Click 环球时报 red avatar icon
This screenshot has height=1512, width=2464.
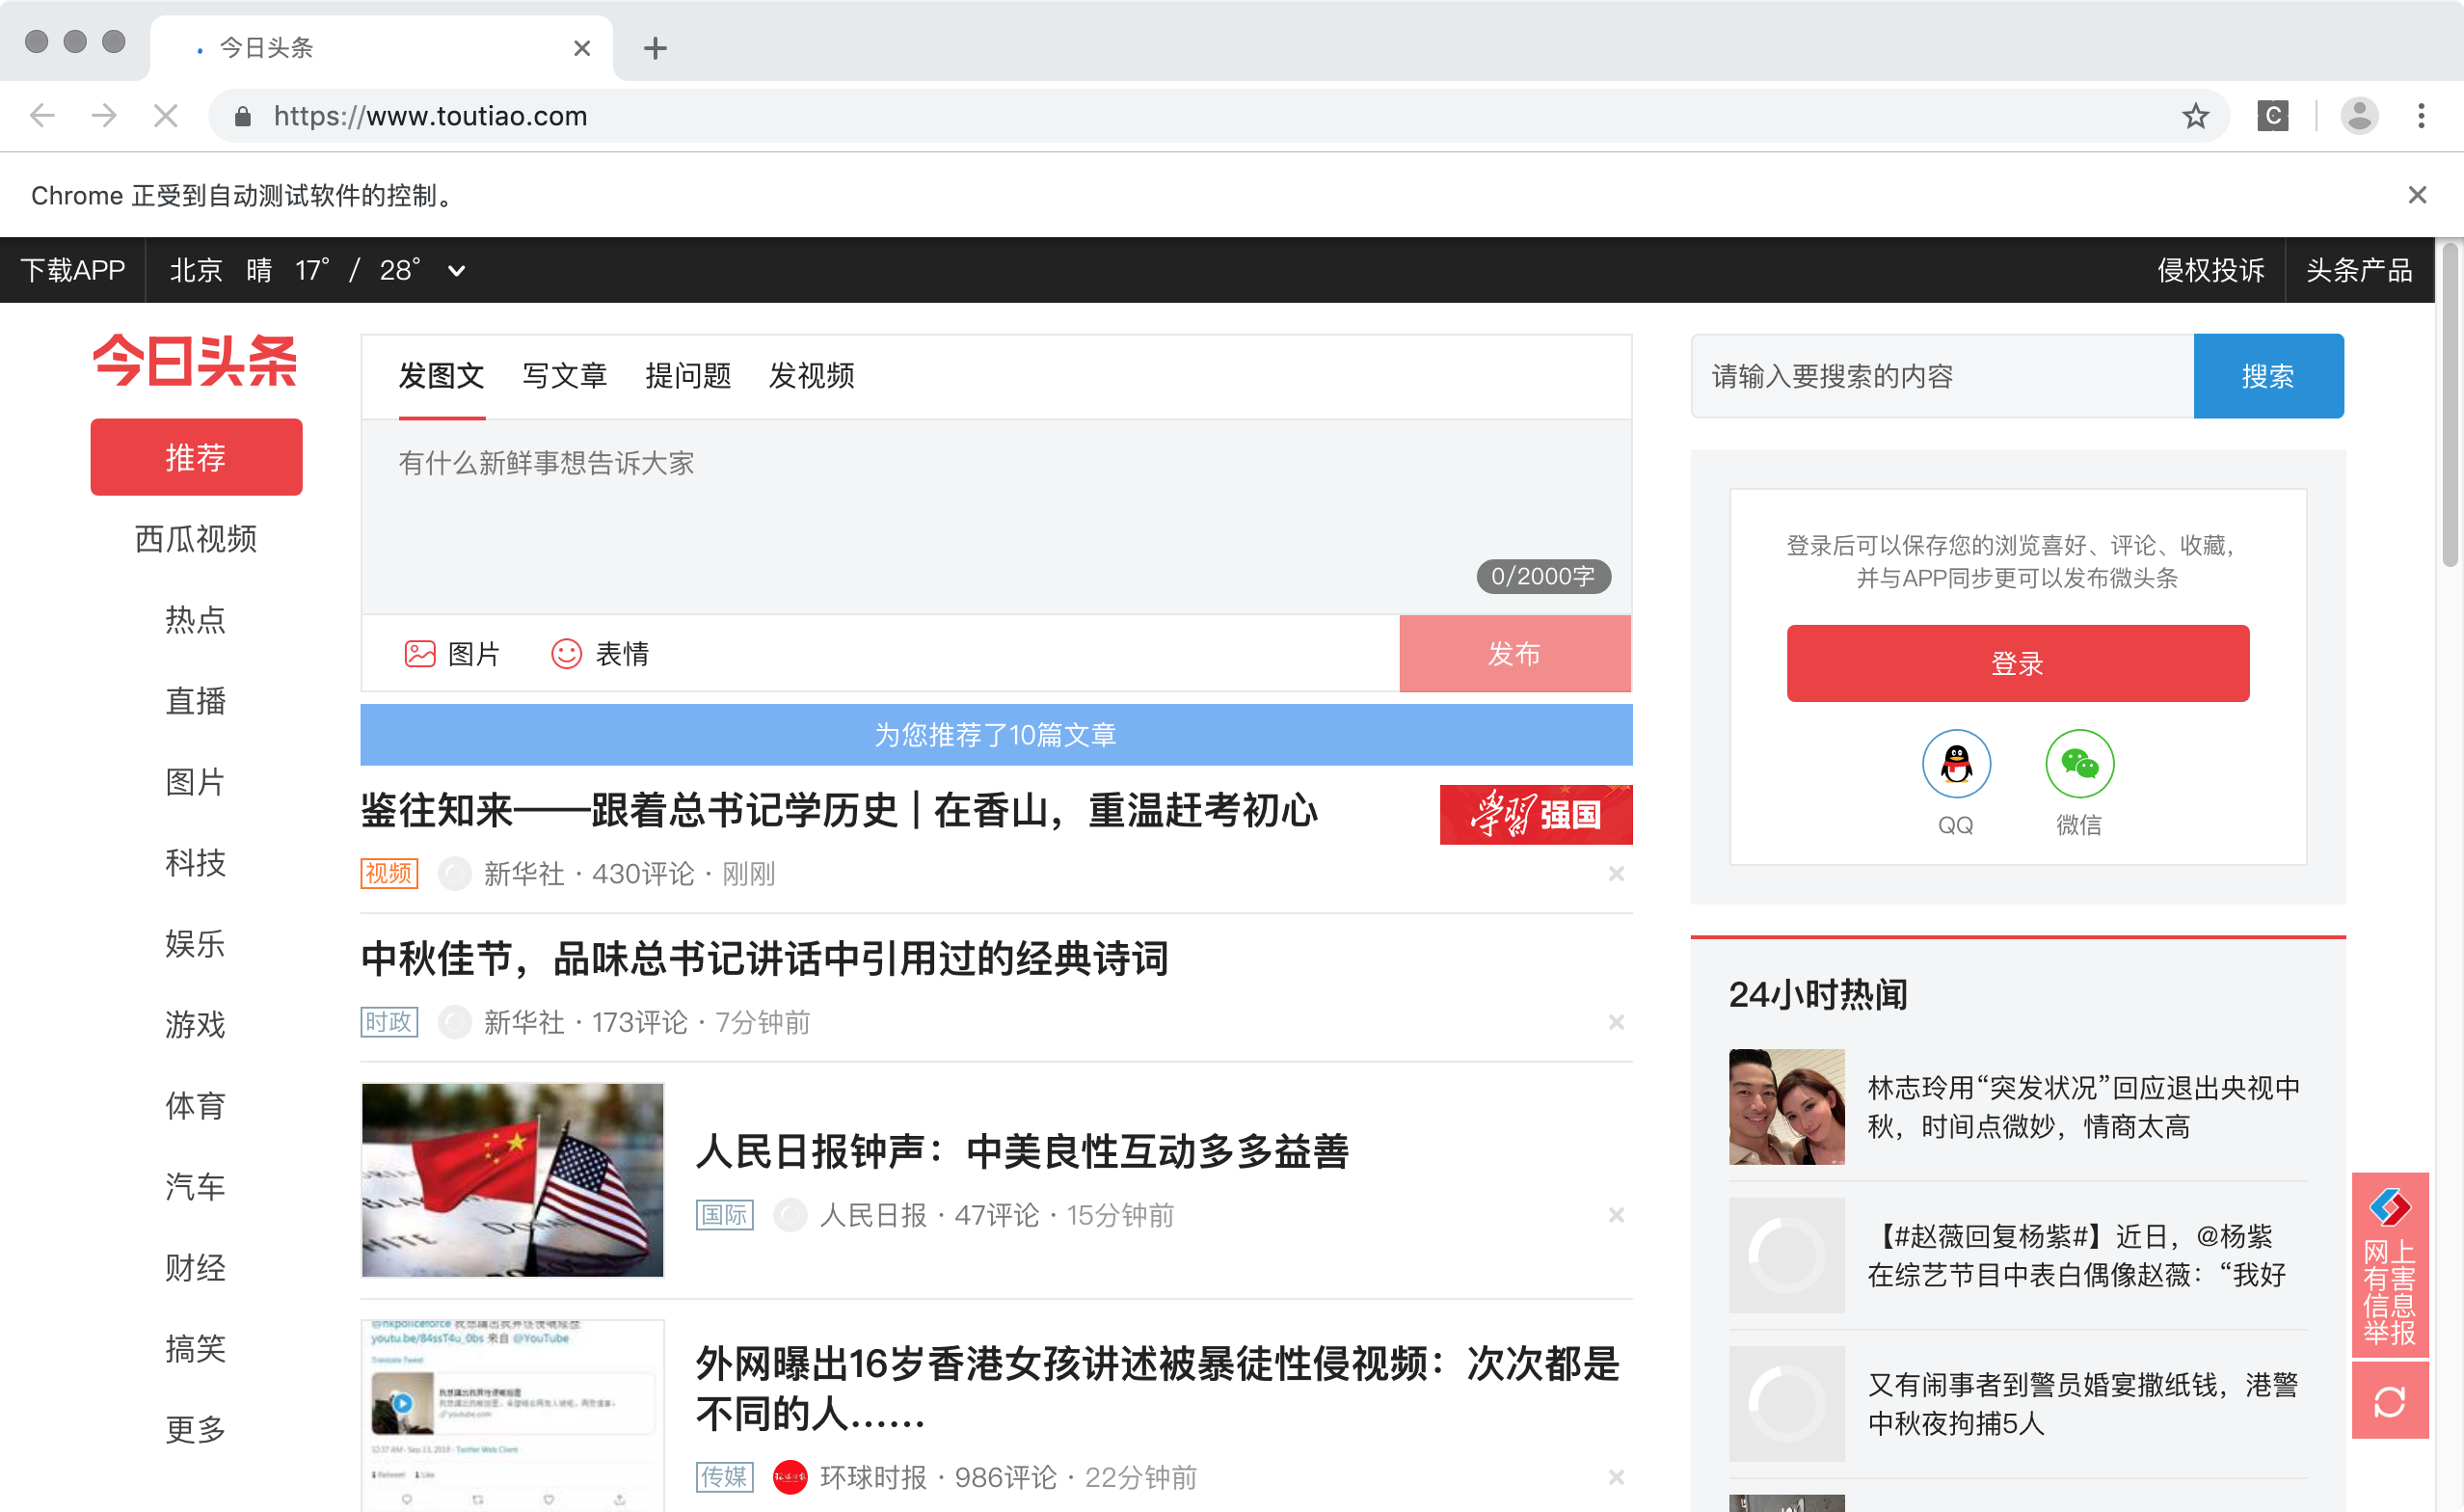pyautogui.click(x=790, y=1477)
